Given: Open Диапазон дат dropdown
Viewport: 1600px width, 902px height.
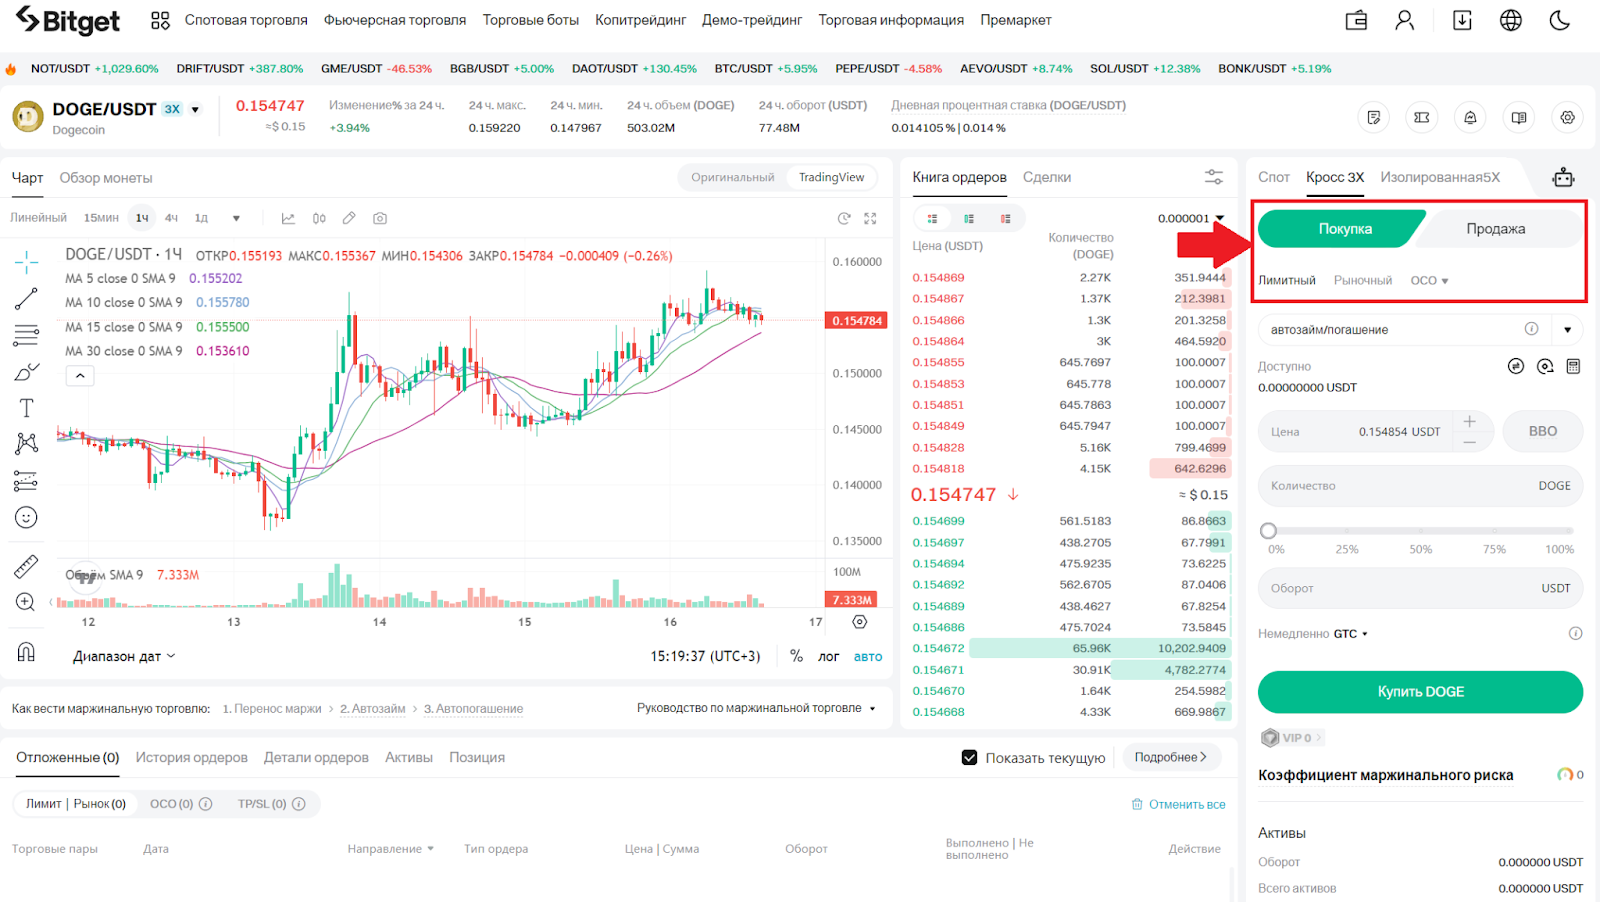Looking at the screenshot, I should point(124,656).
